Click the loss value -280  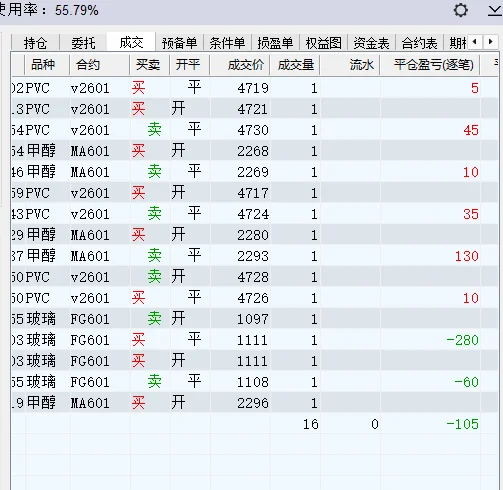coord(463,340)
